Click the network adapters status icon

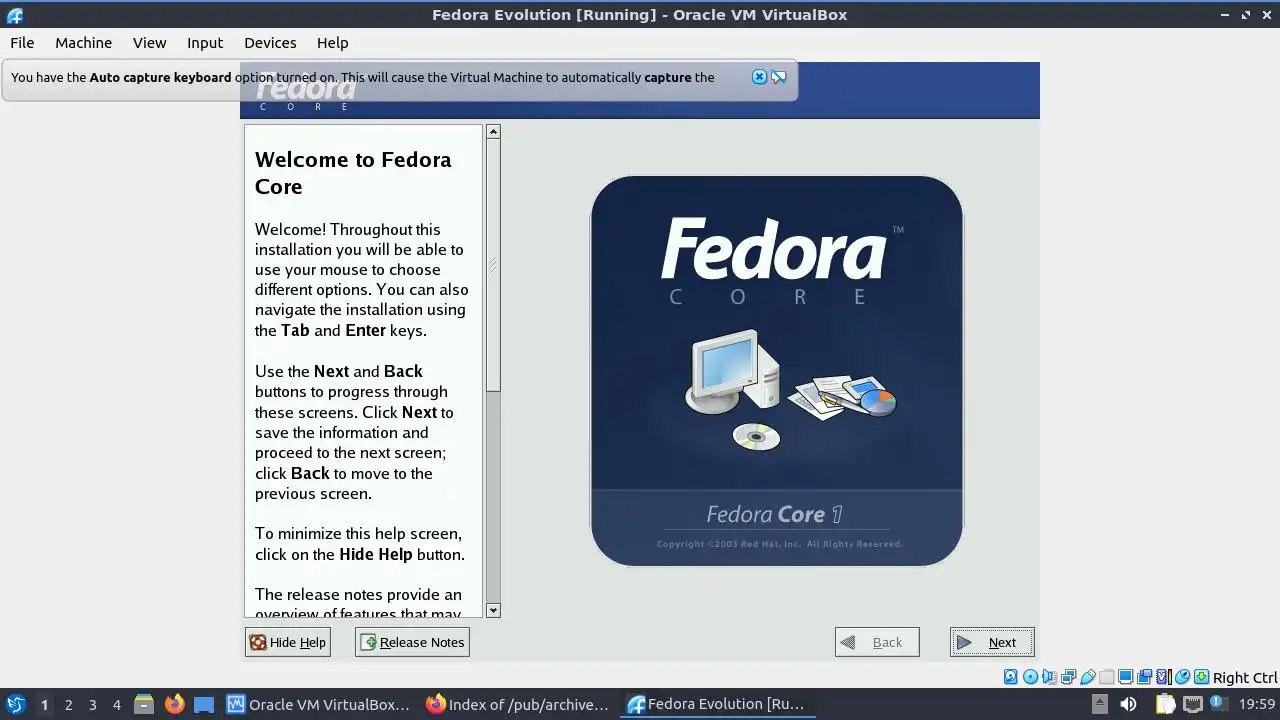click(1068, 677)
